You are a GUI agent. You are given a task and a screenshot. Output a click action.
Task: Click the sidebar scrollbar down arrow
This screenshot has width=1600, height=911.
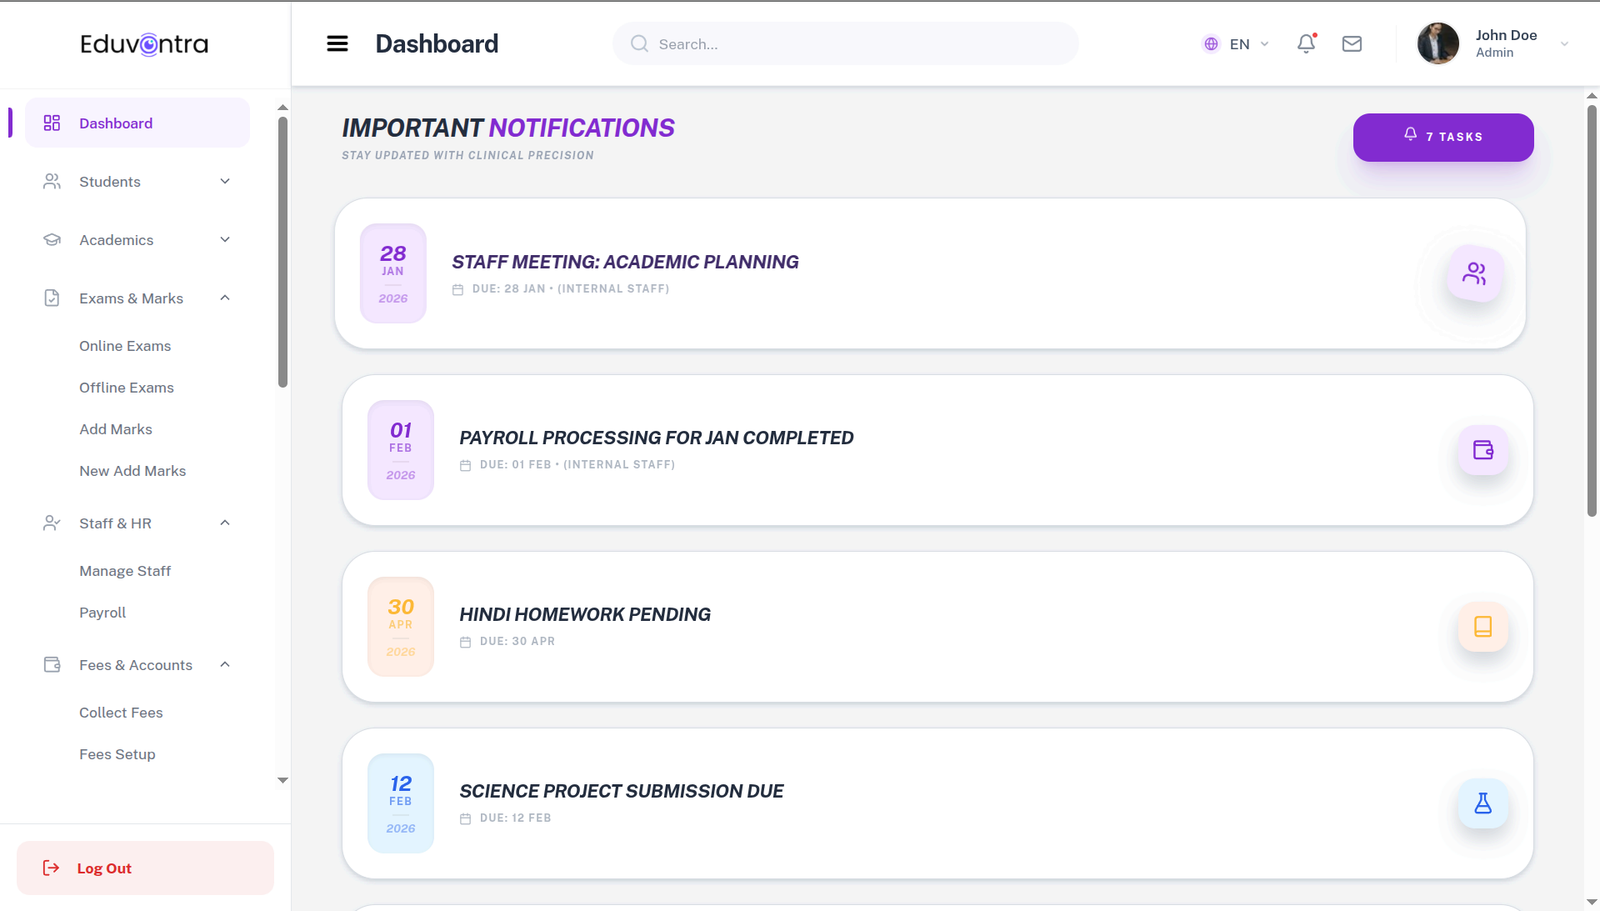click(x=282, y=780)
